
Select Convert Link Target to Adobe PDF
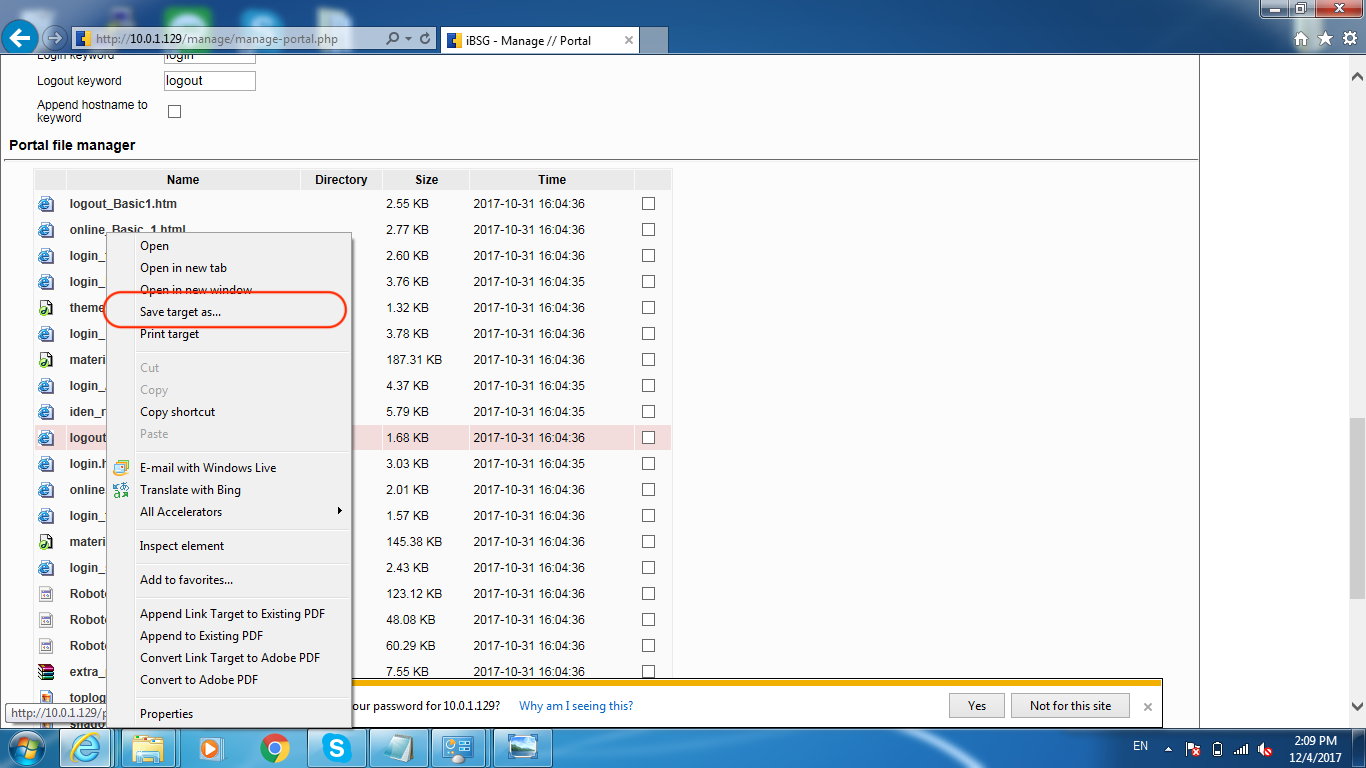230,658
